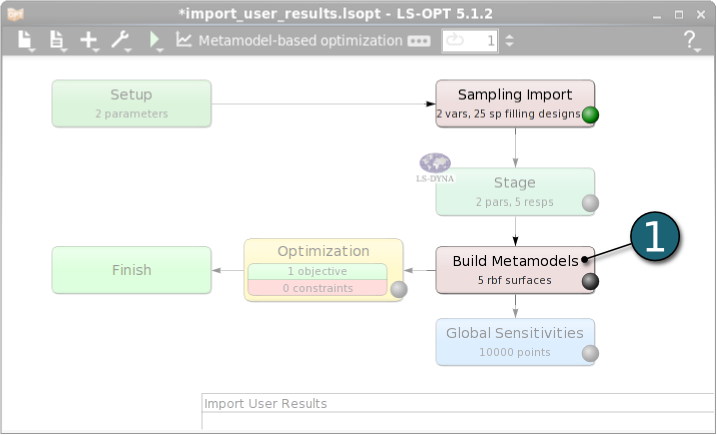The image size is (717, 435).
Task: Open the Sampling Import box
Action: tap(515, 103)
